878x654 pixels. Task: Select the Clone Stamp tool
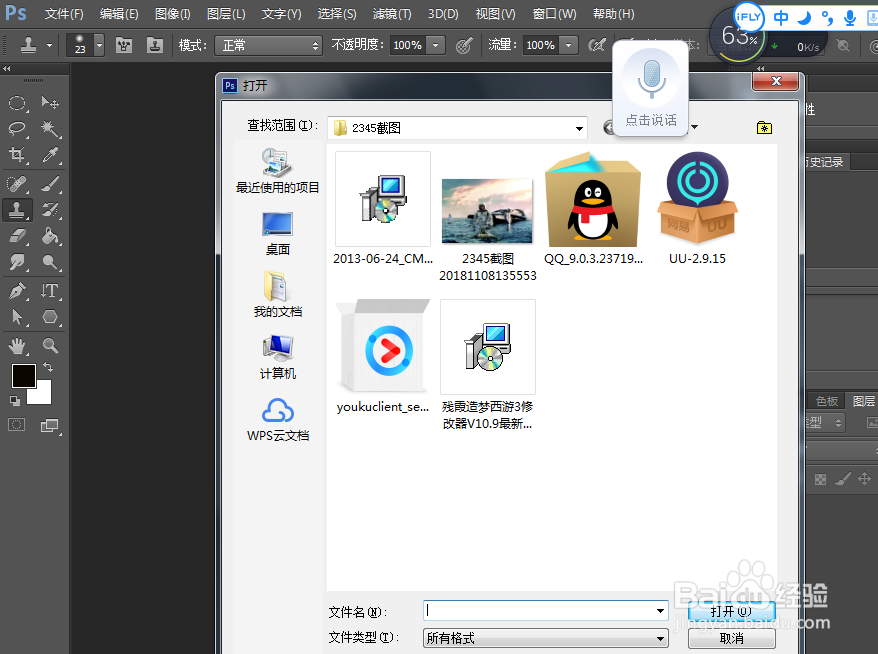click(17, 210)
